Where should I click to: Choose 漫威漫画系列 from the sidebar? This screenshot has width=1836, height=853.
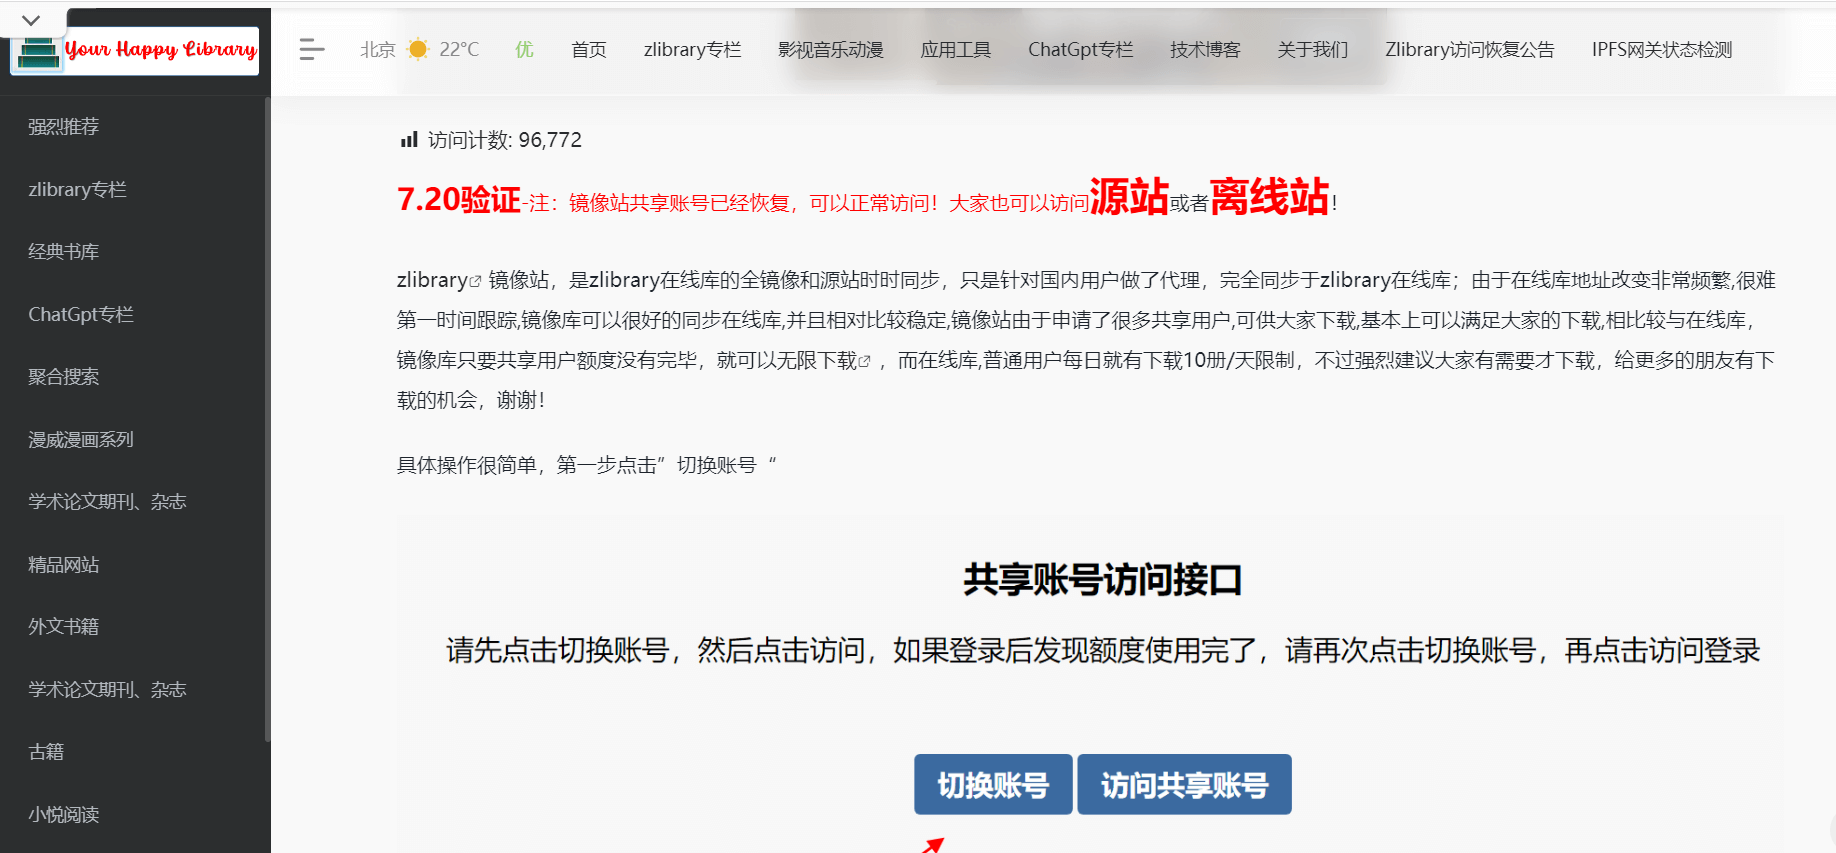pos(81,440)
